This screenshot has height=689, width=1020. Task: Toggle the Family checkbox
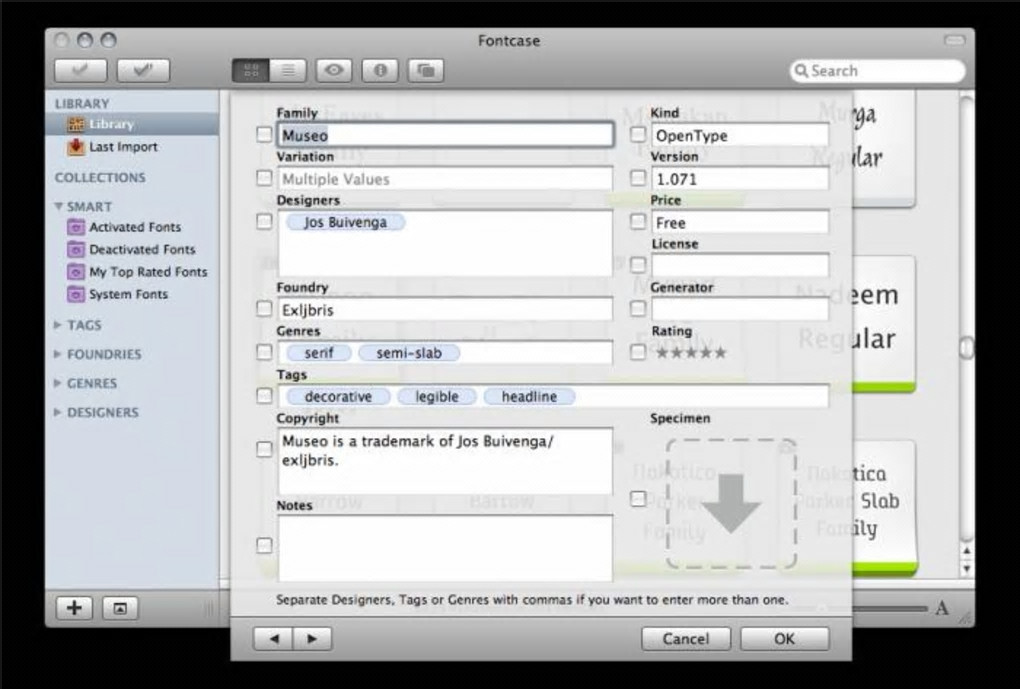[264, 135]
